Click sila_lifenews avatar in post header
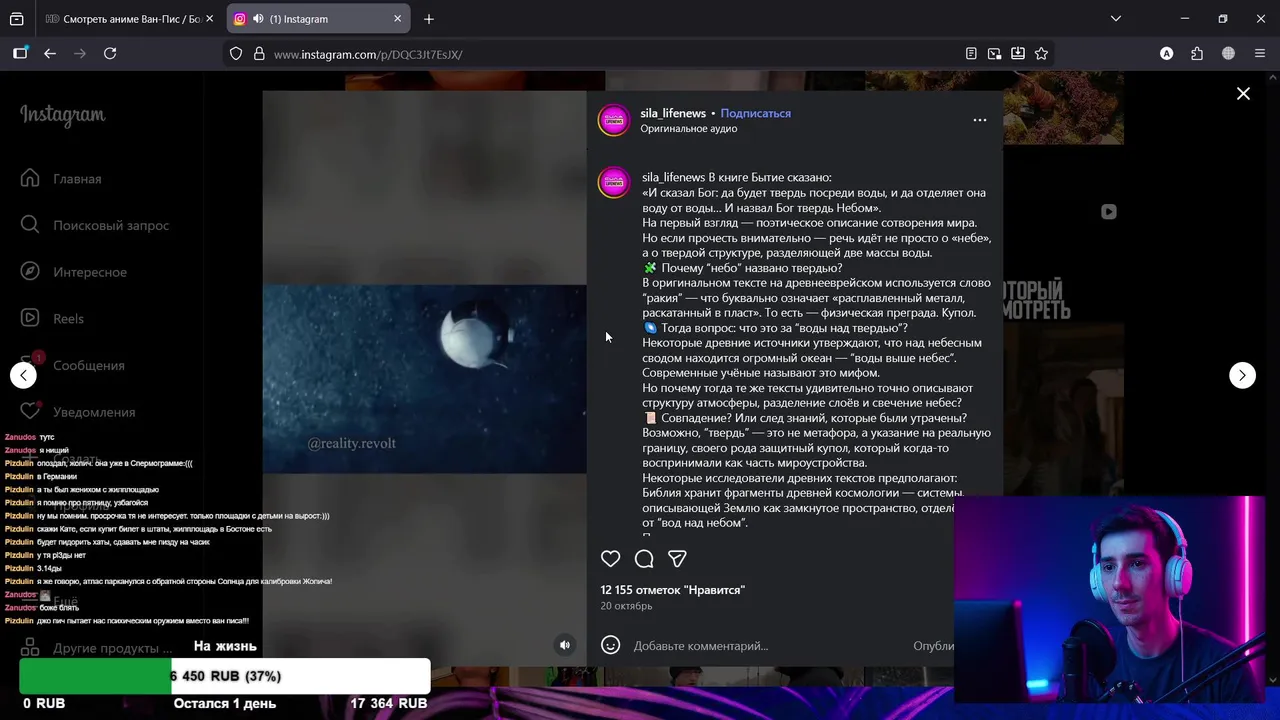 pyautogui.click(x=614, y=120)
